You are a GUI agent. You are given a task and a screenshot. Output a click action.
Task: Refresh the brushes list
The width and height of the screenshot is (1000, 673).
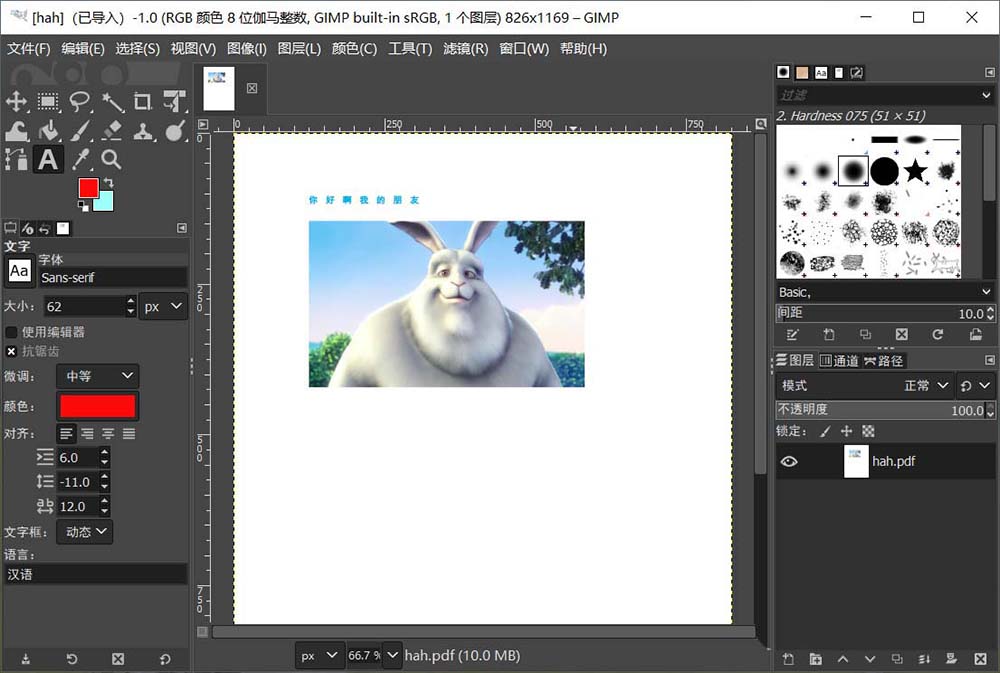coord(938,334)
